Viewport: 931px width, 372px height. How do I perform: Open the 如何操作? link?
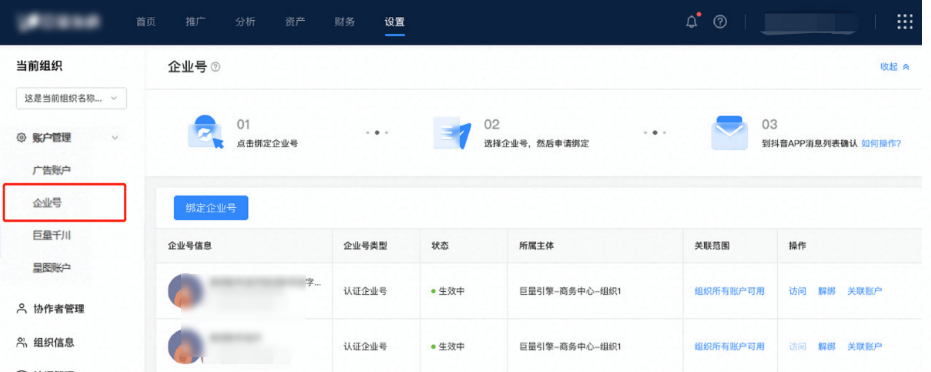[881, 143]
